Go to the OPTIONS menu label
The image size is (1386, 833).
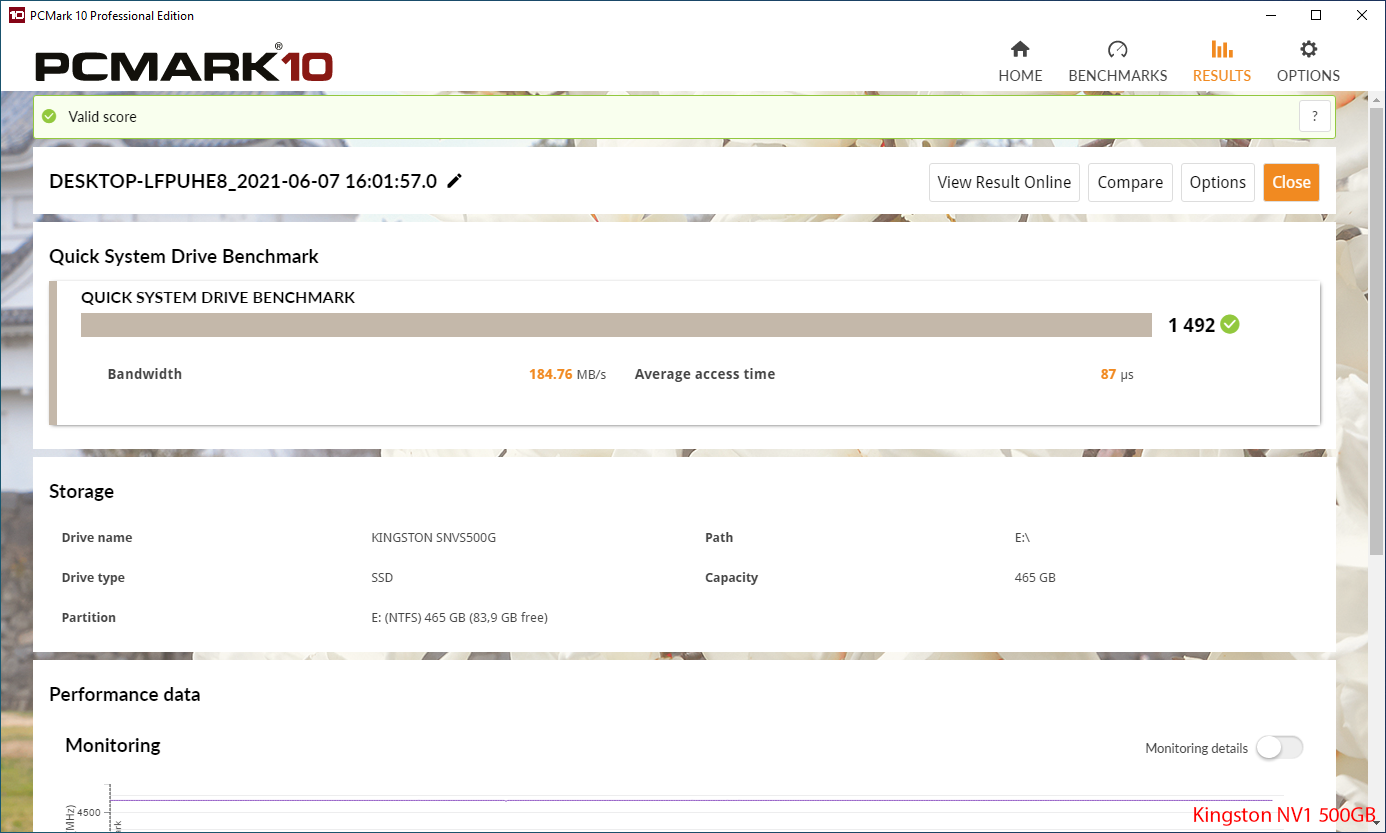point(1308,76)
